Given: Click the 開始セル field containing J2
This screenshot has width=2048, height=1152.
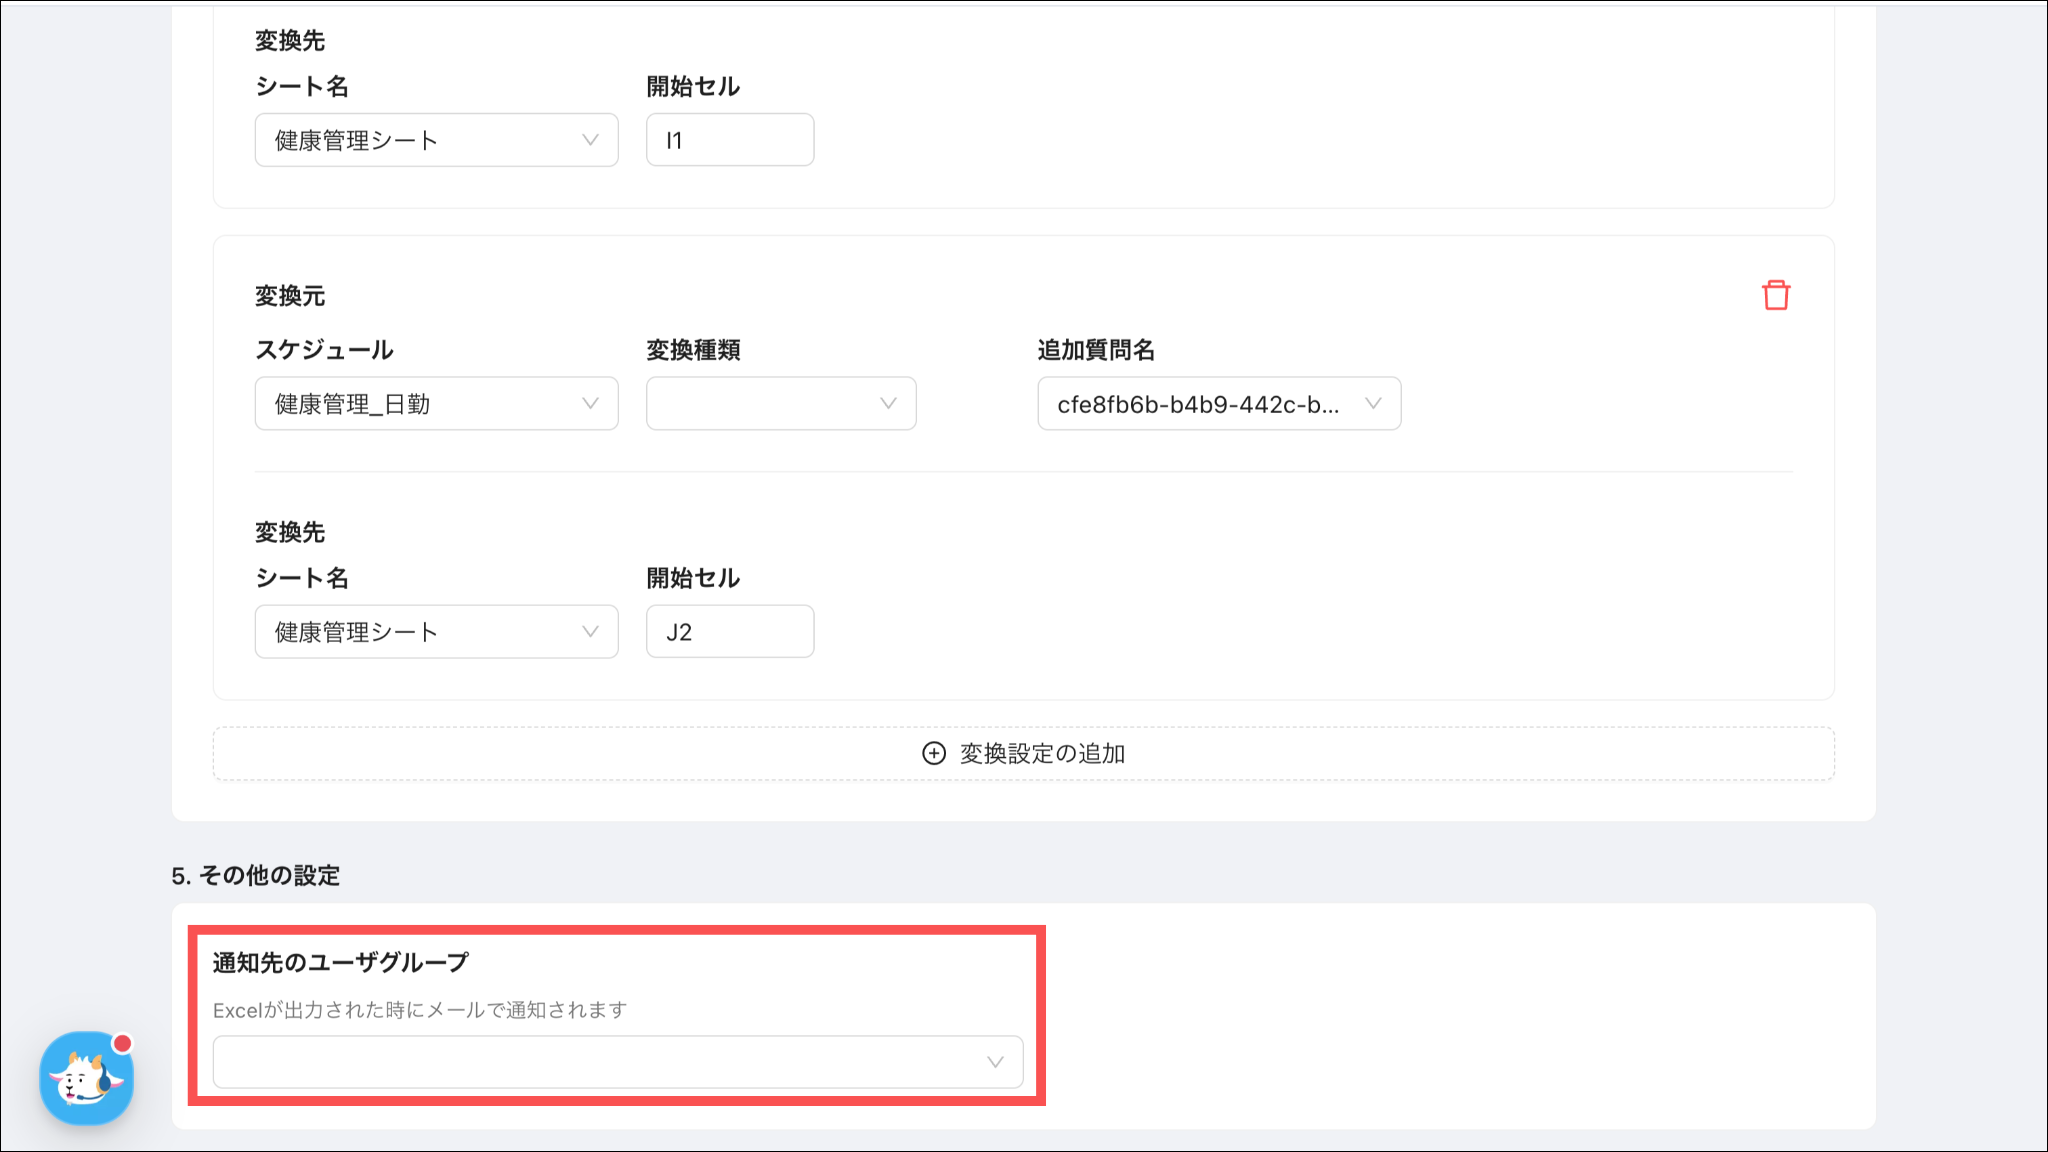Looking at the screenshot, I should (729, 631).
